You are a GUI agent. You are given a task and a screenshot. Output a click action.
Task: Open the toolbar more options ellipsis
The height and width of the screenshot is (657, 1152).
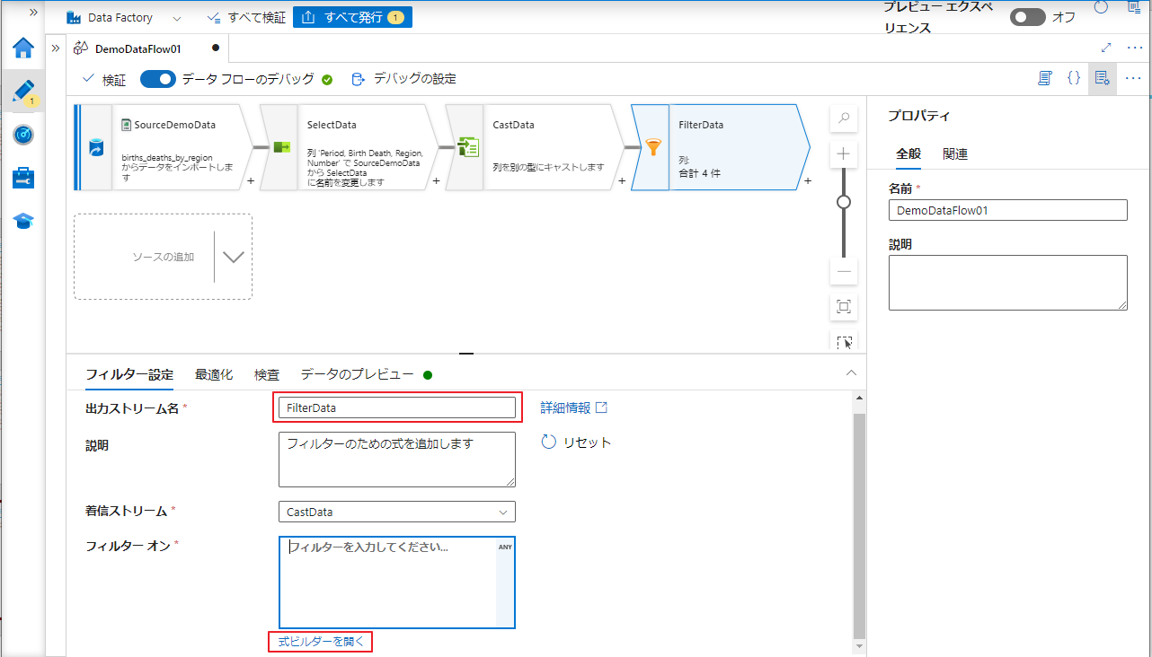[1133, 79]
